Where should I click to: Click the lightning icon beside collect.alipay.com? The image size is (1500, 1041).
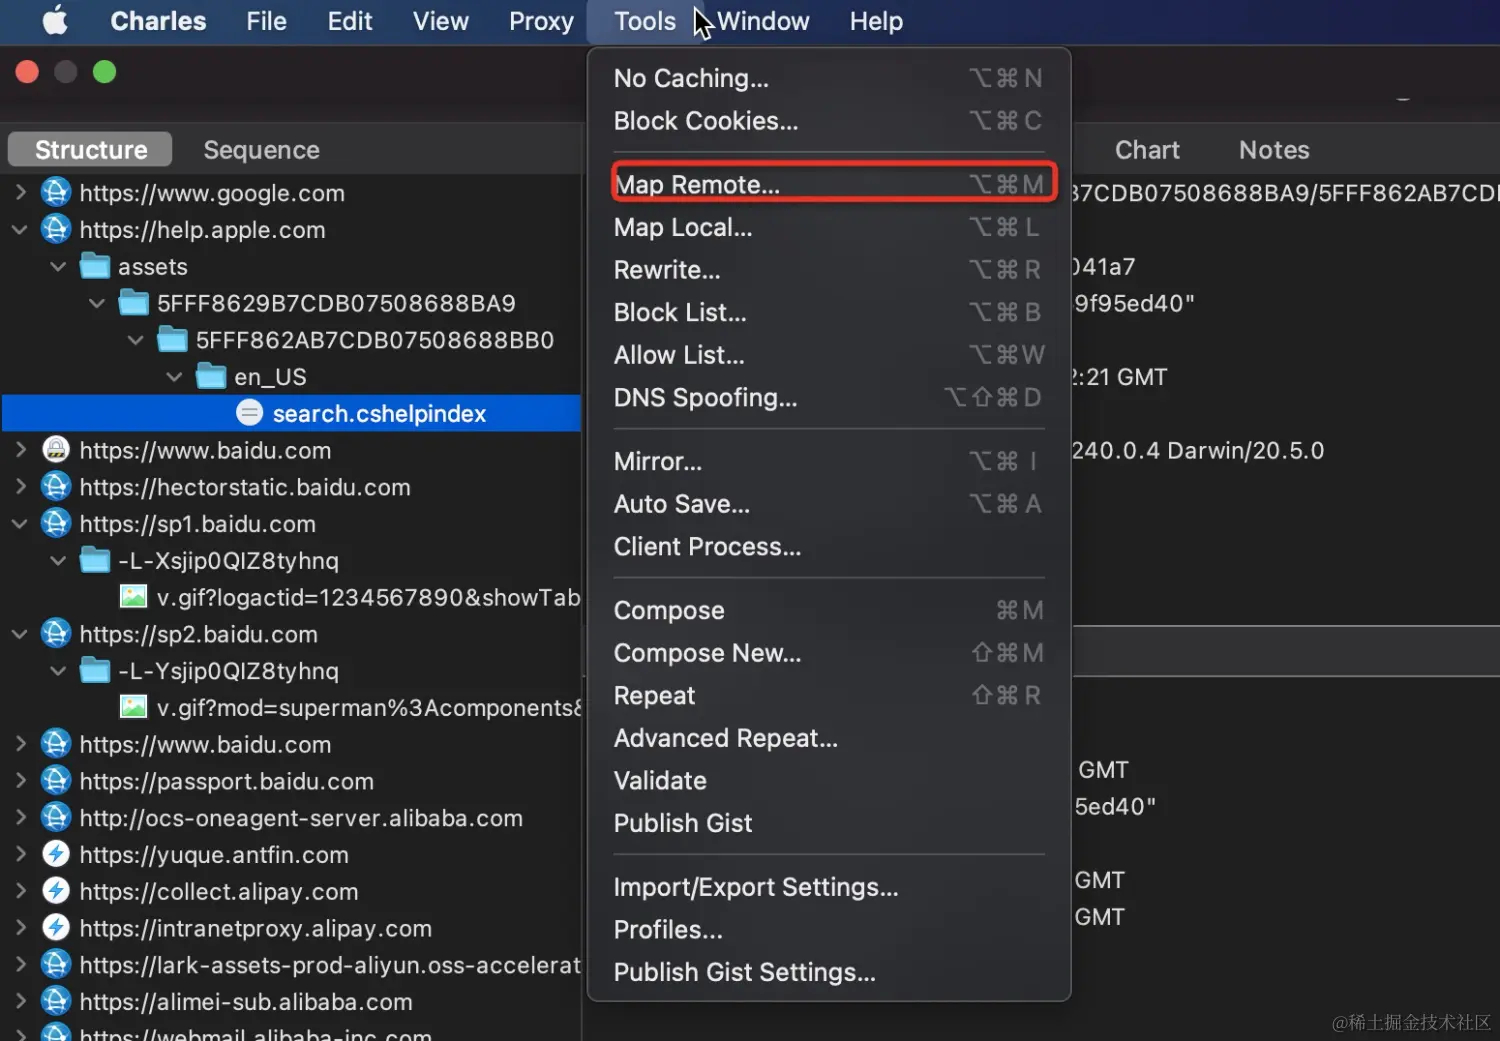56,891
